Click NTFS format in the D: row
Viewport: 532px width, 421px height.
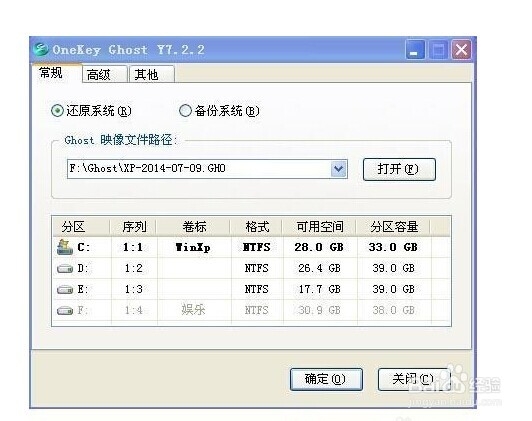[x=256, y=269]
